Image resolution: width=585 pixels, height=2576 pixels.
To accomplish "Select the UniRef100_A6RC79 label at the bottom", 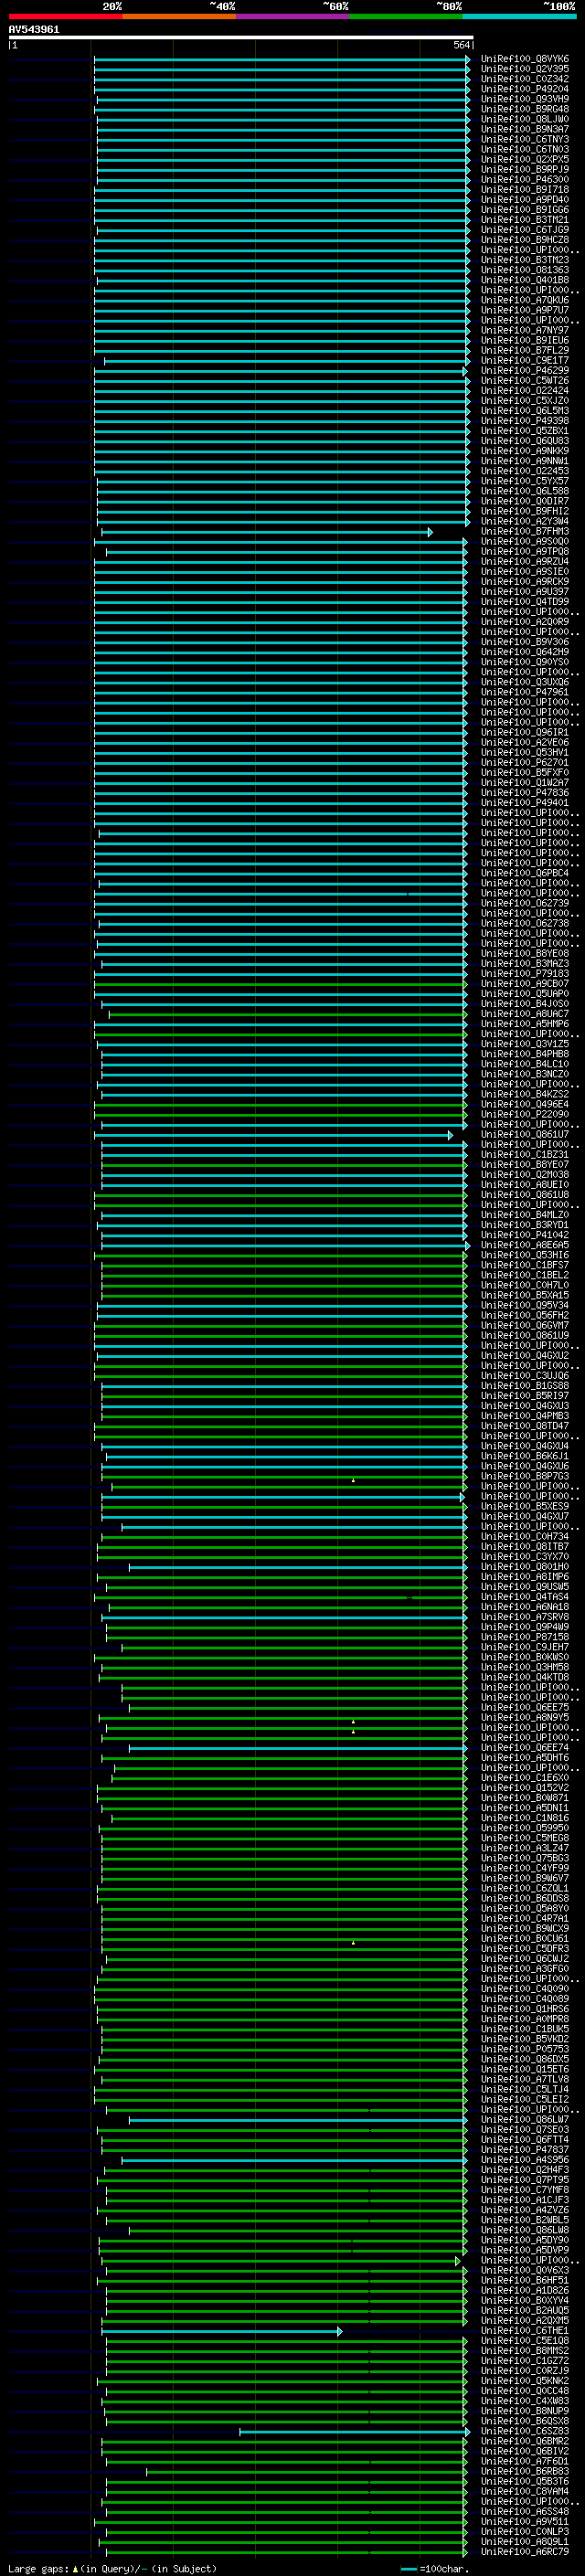I will (524, 2552).
